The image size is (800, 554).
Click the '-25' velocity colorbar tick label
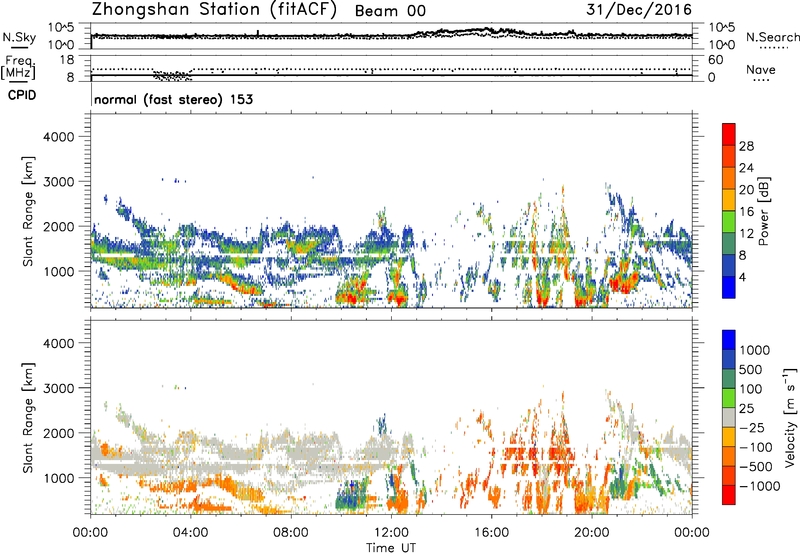click(x=752, y=427)
